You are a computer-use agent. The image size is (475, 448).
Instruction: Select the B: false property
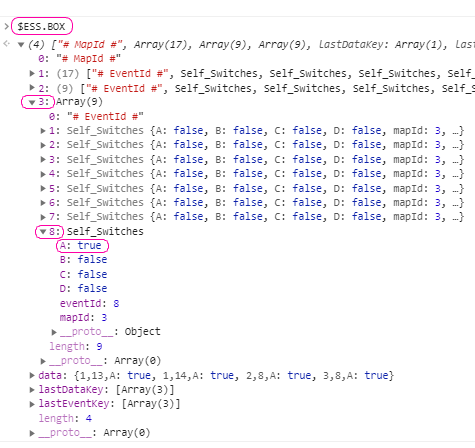click(83, 260)
